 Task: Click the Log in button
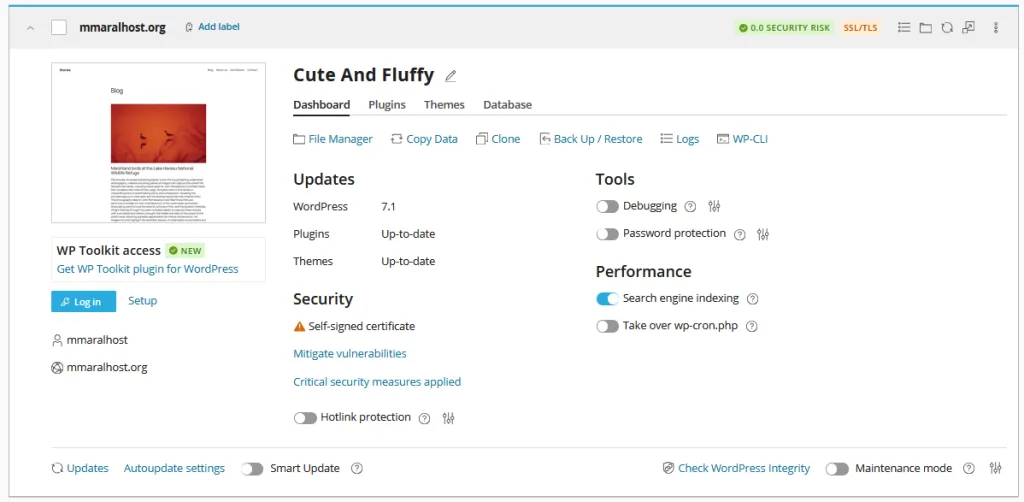coord(84,302)
